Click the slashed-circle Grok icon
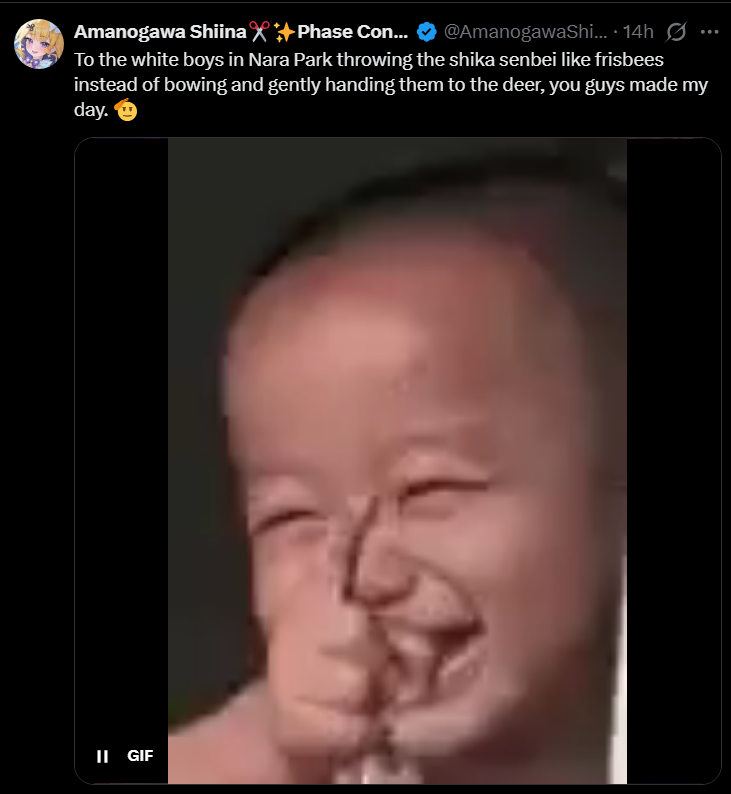The width and height of the screenshot is (731, 794). 676,32
